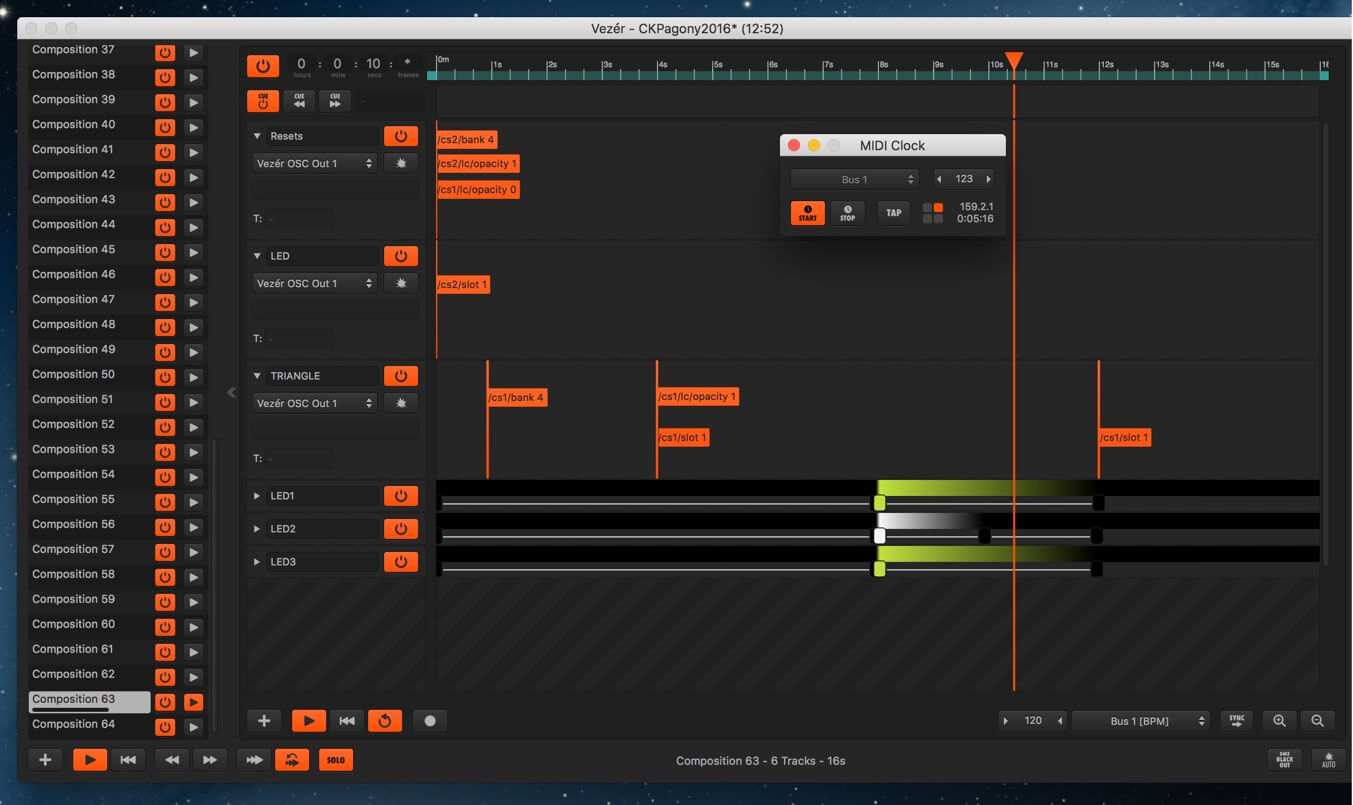Add a new track with the plus button
This screenshot has width=1353, height=805.
pos(264,720)
